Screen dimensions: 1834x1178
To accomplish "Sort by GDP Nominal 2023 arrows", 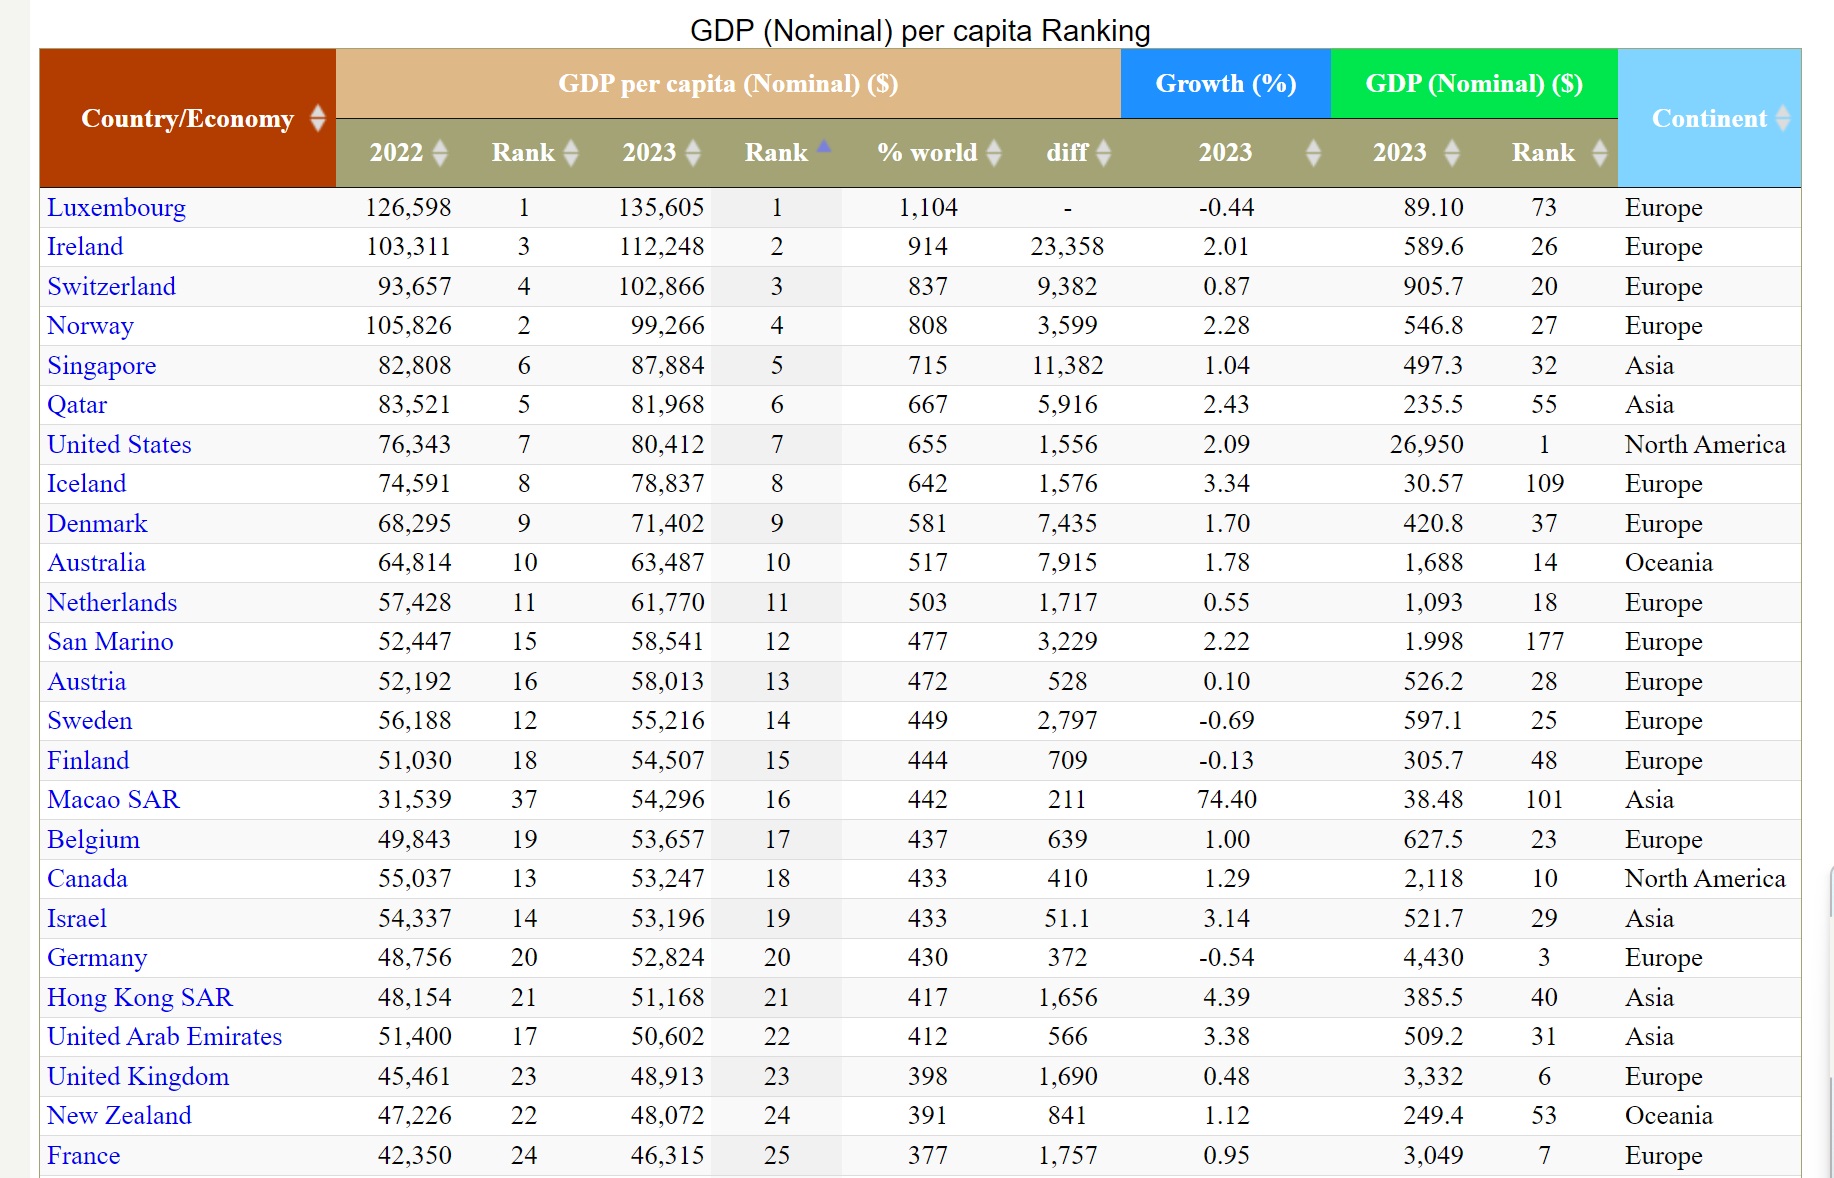I will click(1452, 153).
